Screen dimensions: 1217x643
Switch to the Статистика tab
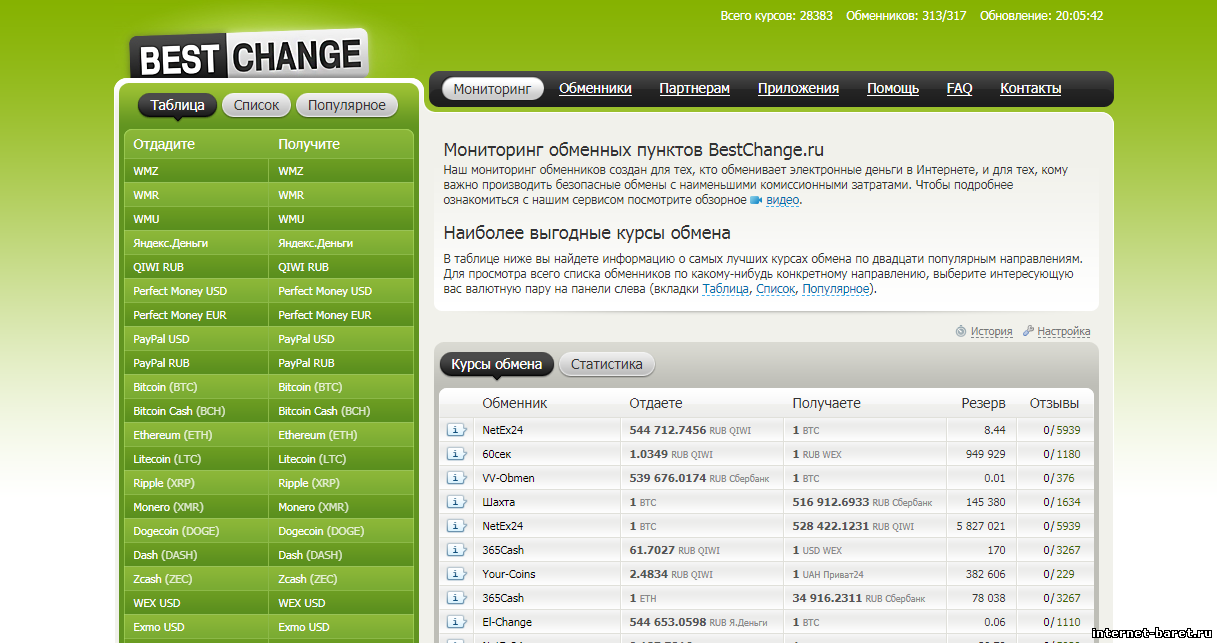point(606,364)
